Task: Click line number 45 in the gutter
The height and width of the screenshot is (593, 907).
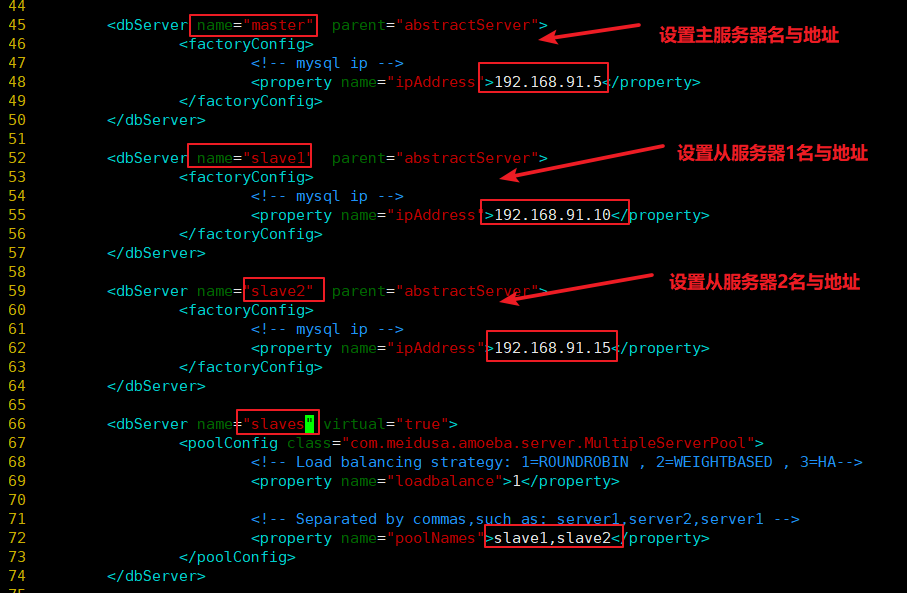Action: pos(17,25)
